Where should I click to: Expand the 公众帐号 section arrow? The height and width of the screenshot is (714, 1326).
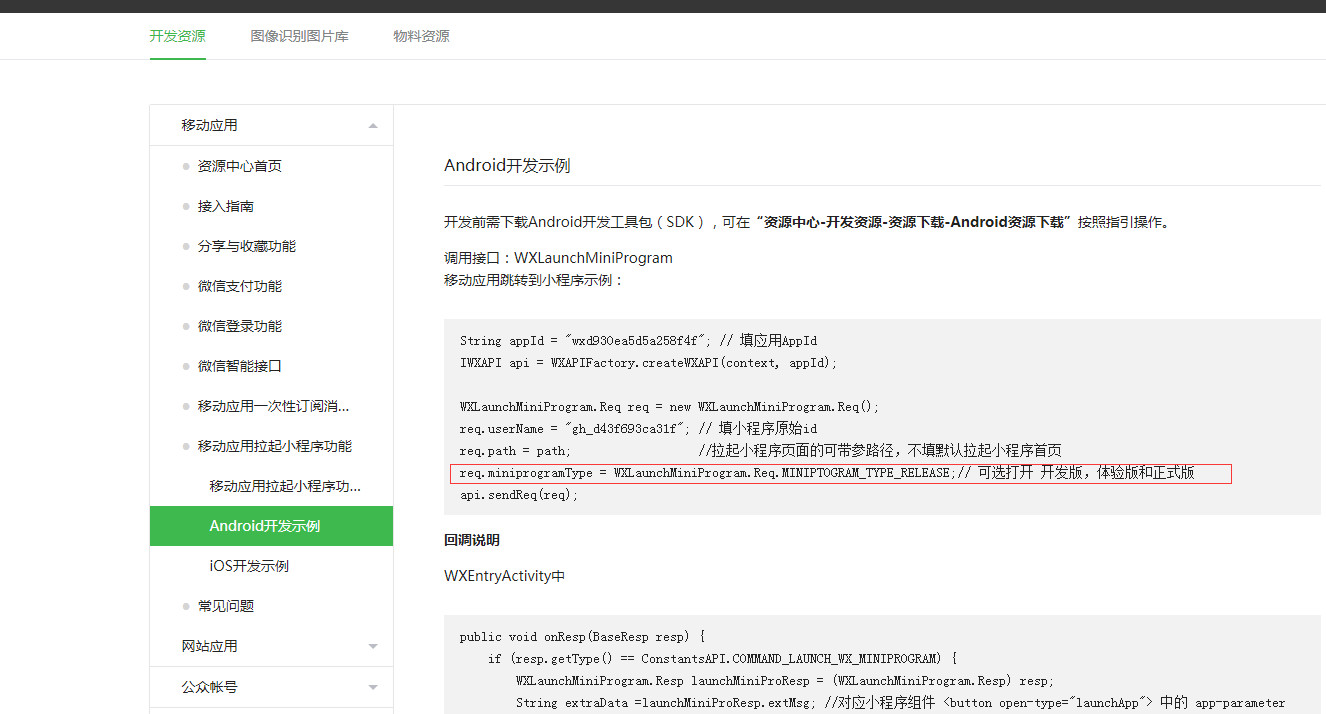coord(373,688)
